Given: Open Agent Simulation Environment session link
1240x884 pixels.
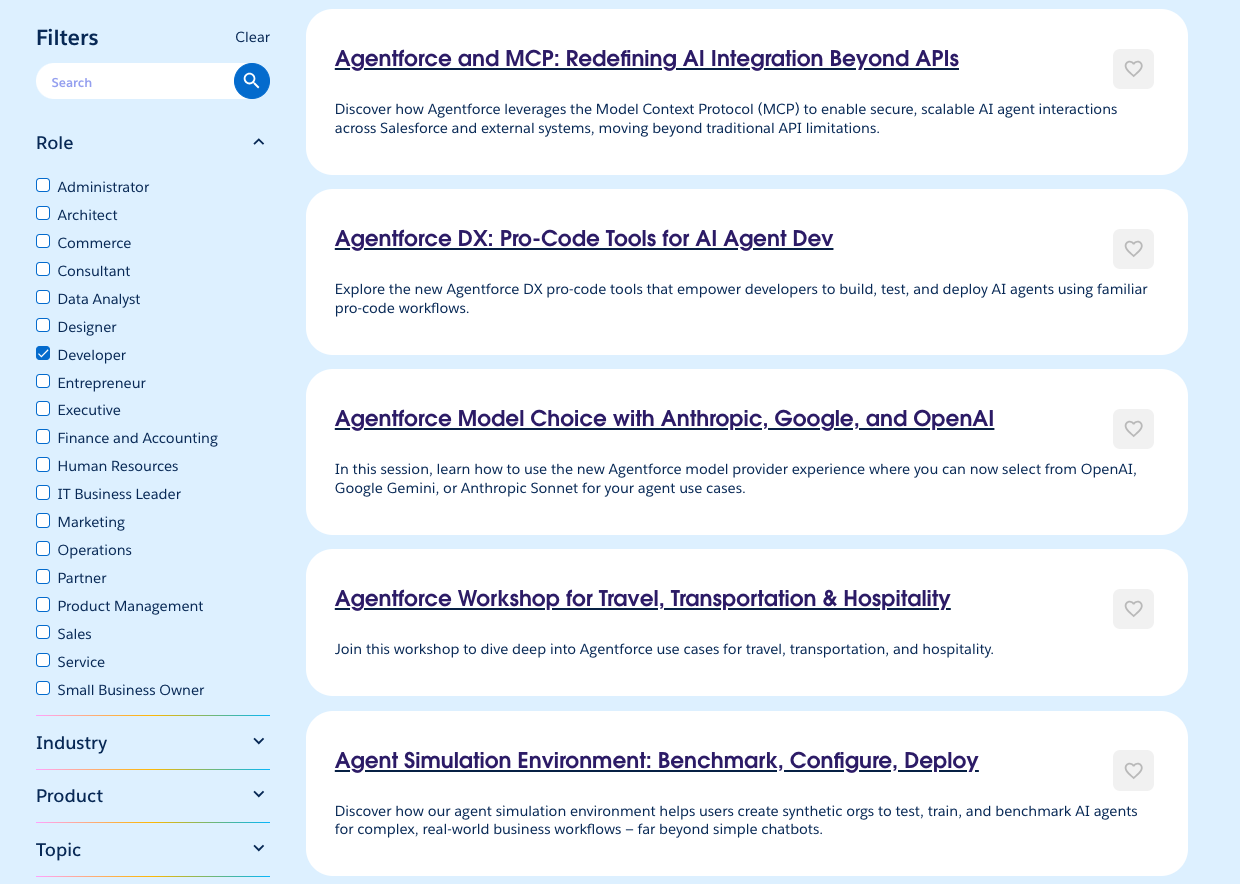Looking at the screenshot, I should pos(656,760).
